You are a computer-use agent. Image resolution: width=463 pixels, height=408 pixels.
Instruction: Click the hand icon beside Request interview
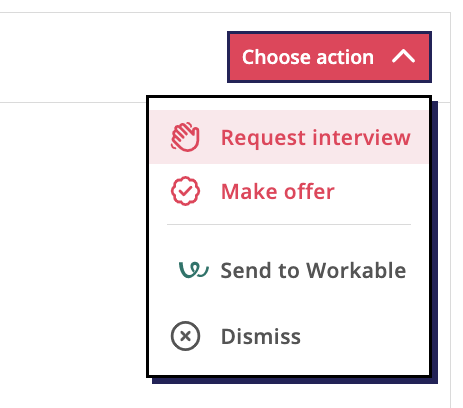click(185, 137)
